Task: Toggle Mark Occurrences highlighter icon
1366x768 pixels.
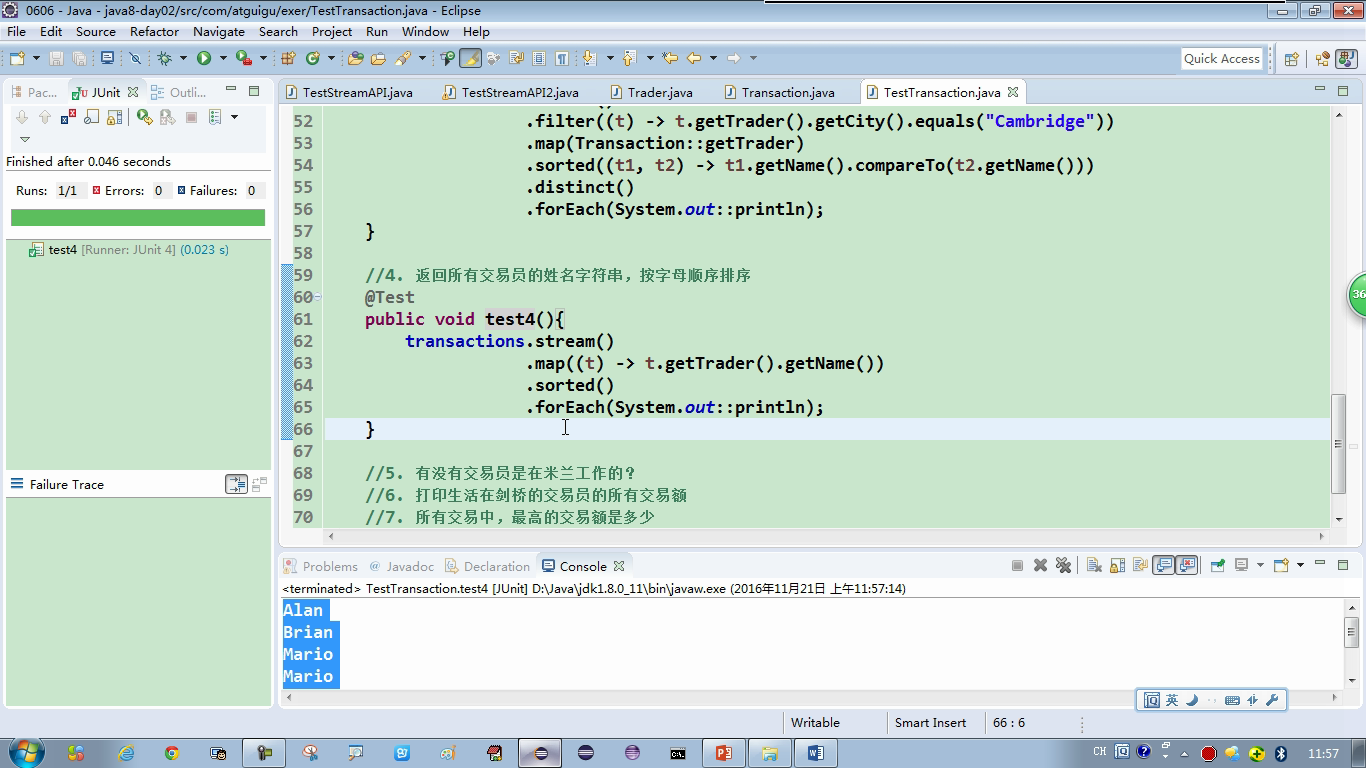Action: (469, 58)
